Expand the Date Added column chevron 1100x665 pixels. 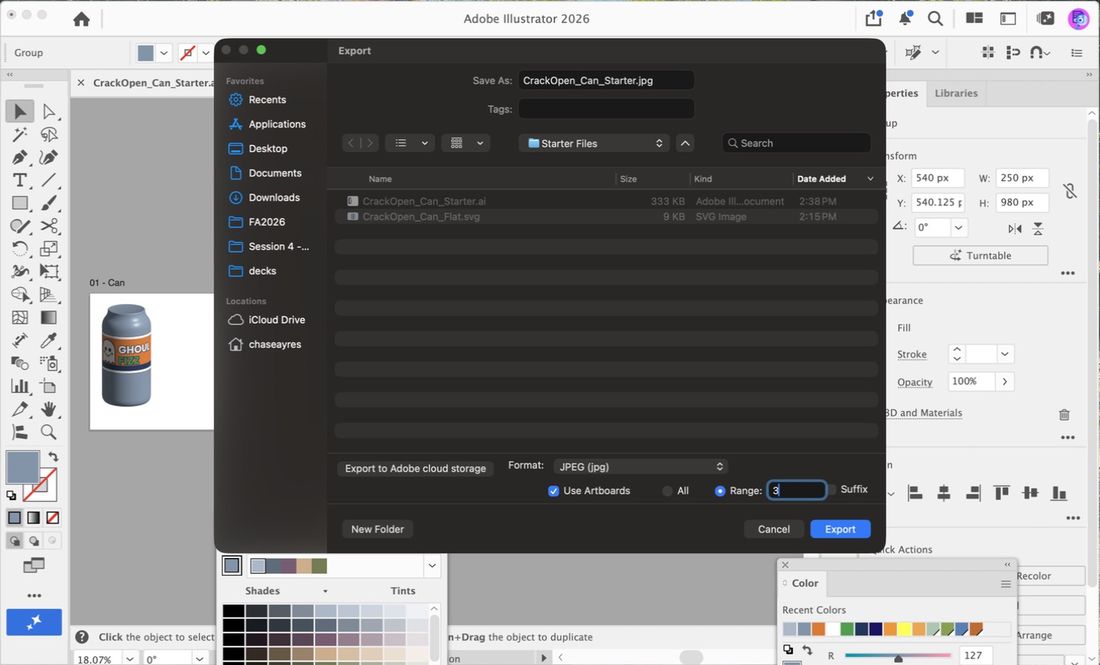point(870,179)
